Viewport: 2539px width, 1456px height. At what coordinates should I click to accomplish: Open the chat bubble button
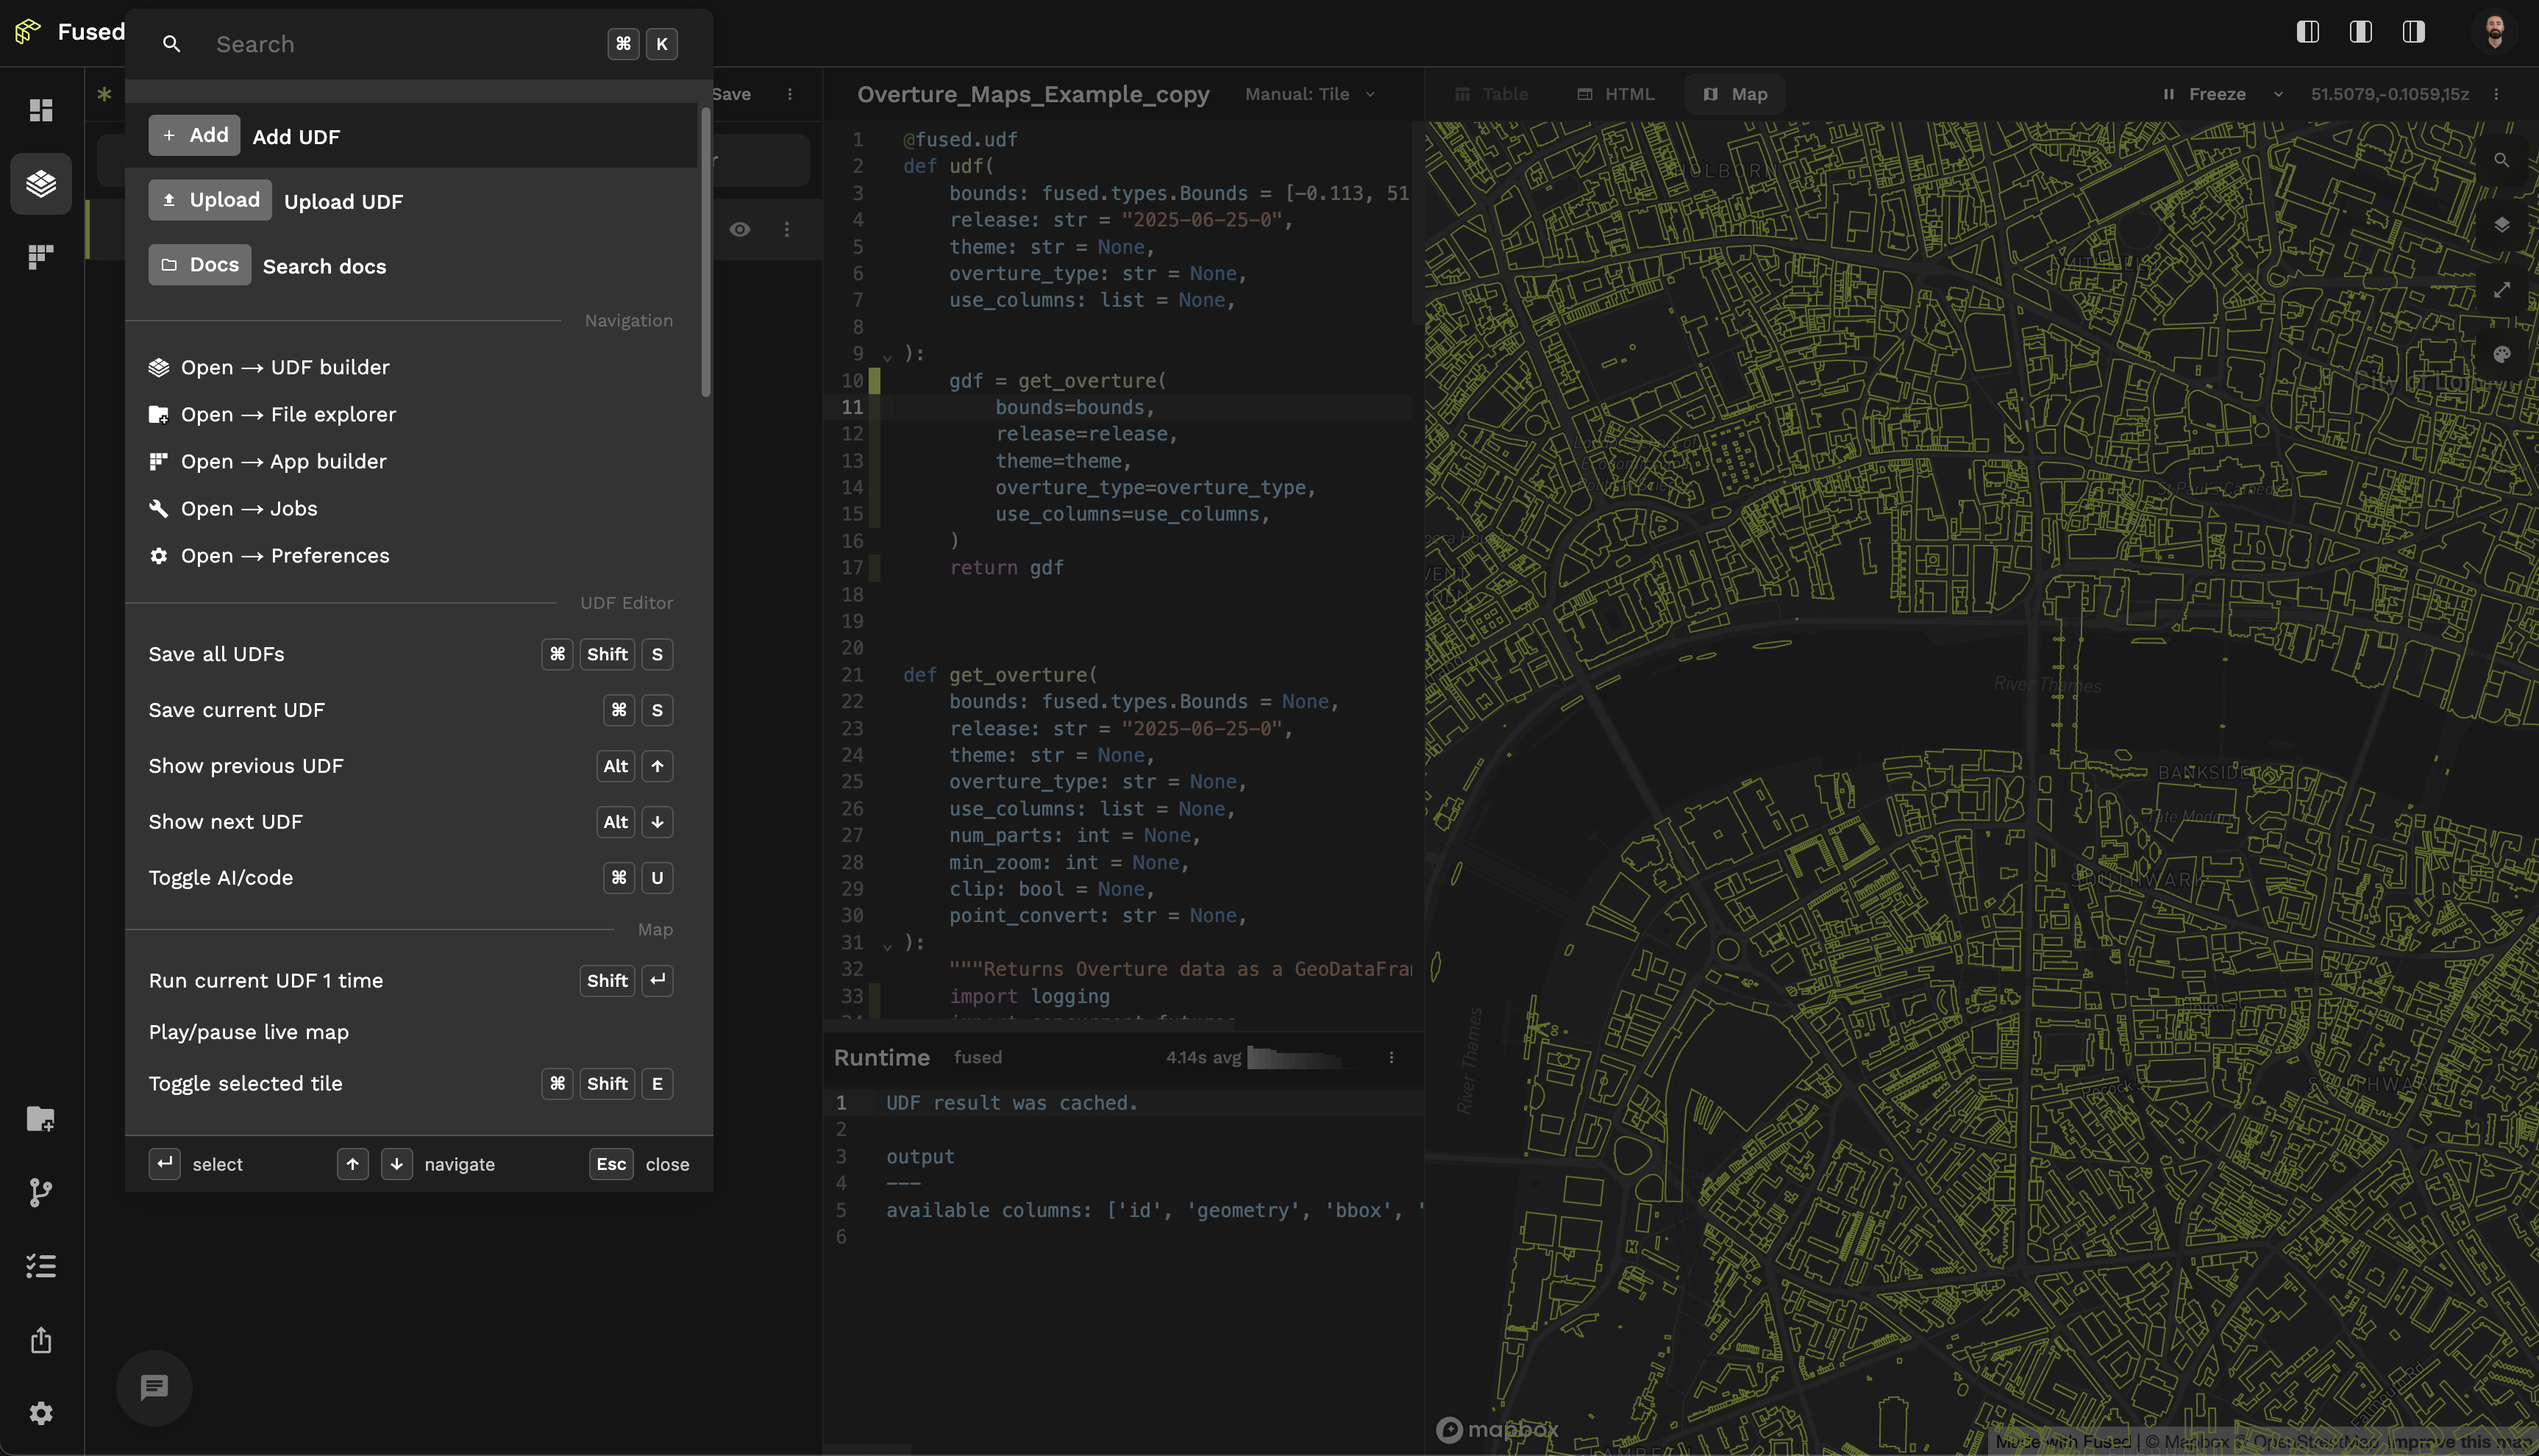[x=154, y=1387]
